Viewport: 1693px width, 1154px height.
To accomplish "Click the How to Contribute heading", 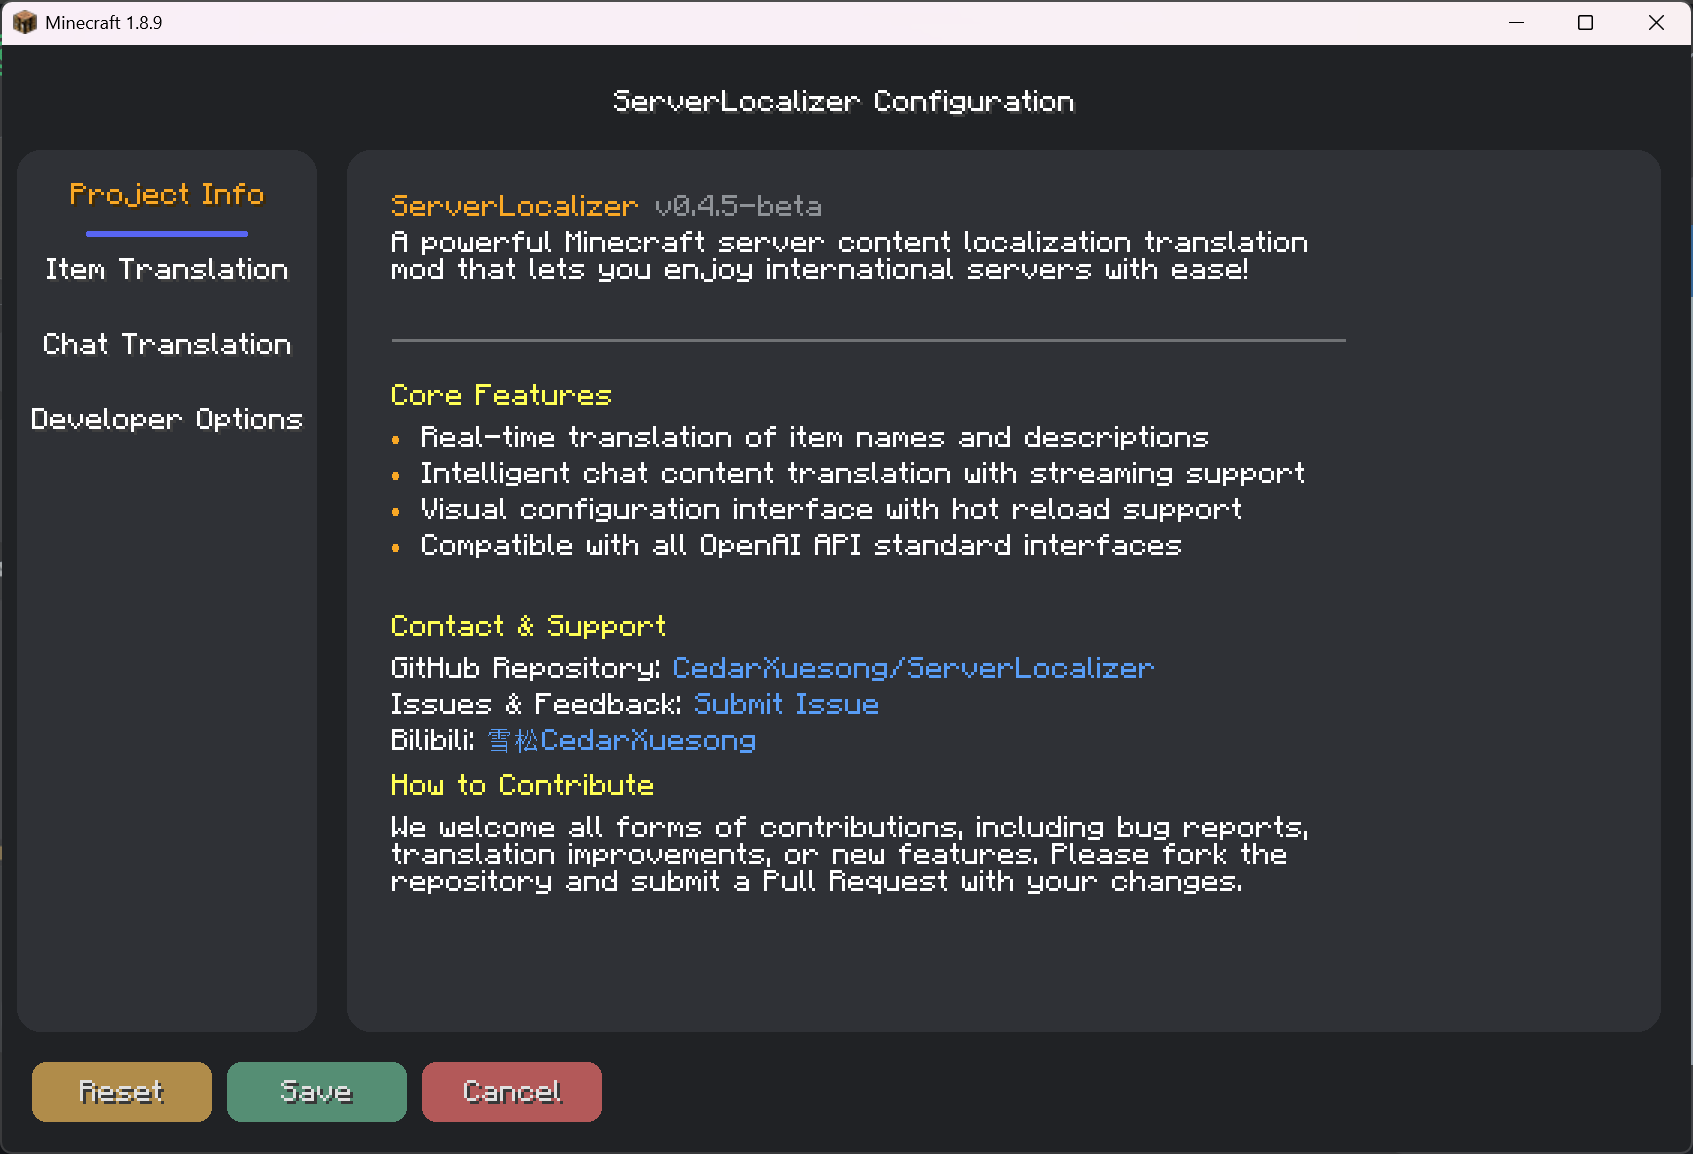I will pyautogui.click(x=522, y=785).
